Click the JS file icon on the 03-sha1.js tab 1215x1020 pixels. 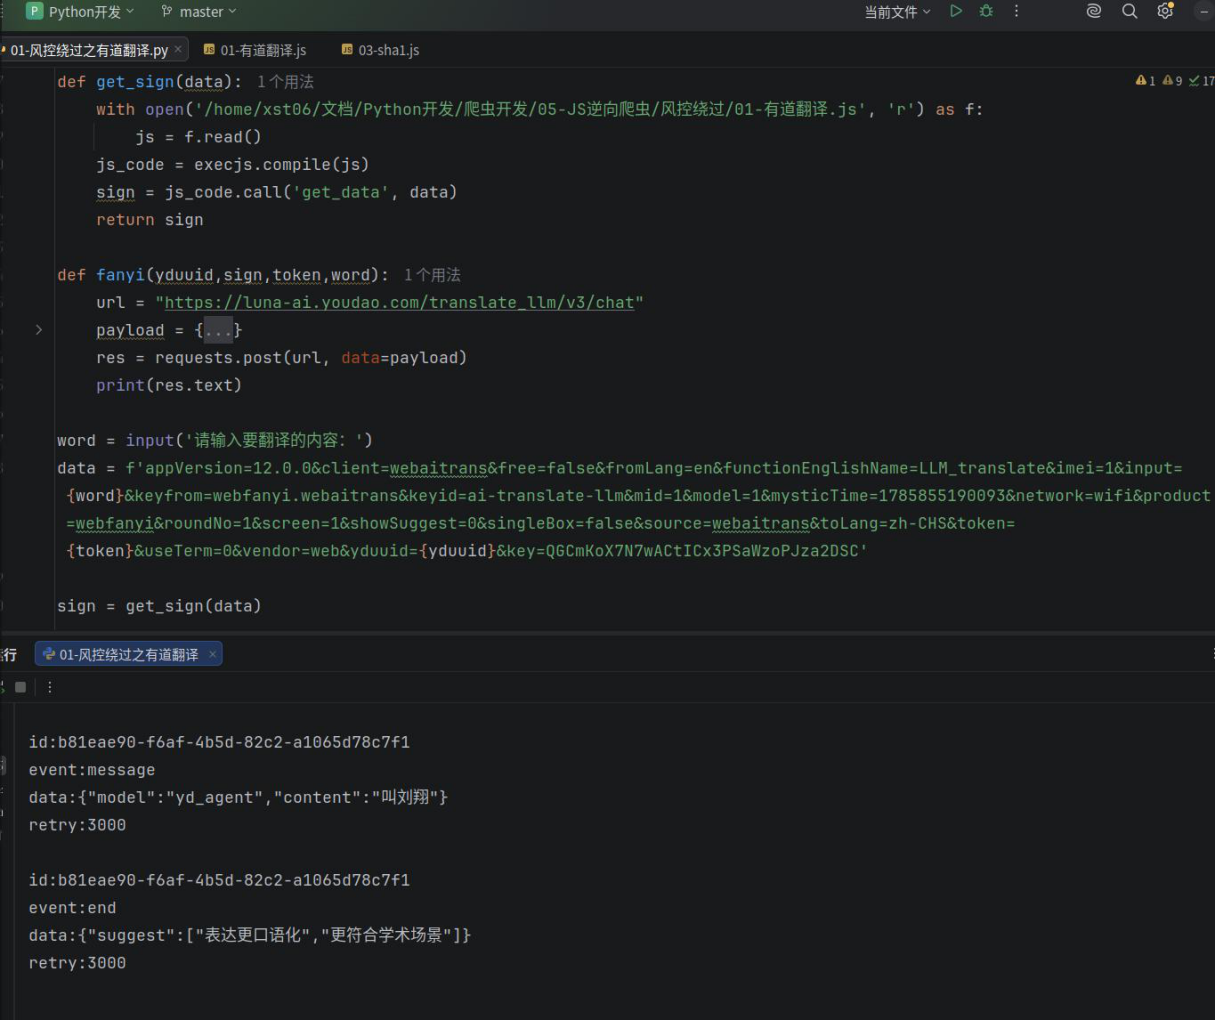(x=347, y=49)
